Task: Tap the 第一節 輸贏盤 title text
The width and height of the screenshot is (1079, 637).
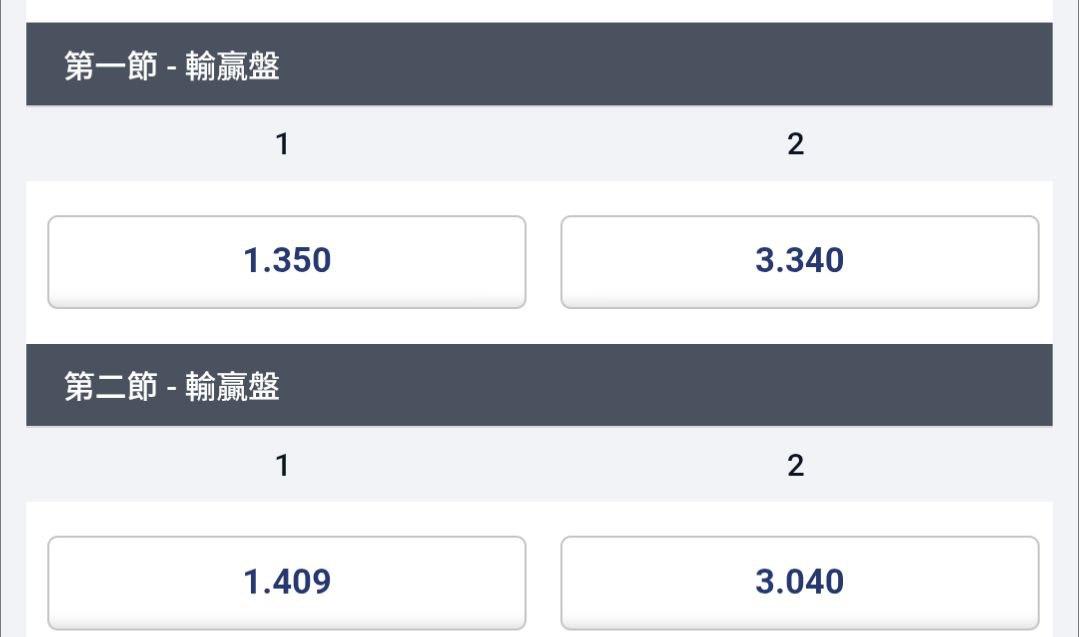Action: [x=172, y=66]
